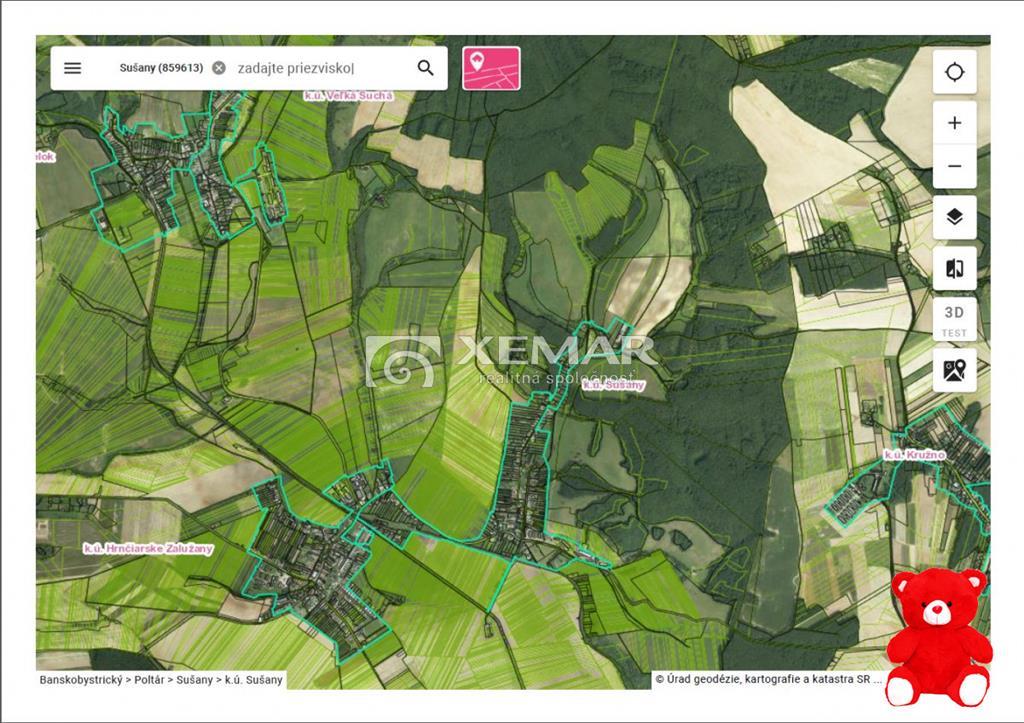Open the map layers panel
1024x723 pixels.
tap(955, 217)
